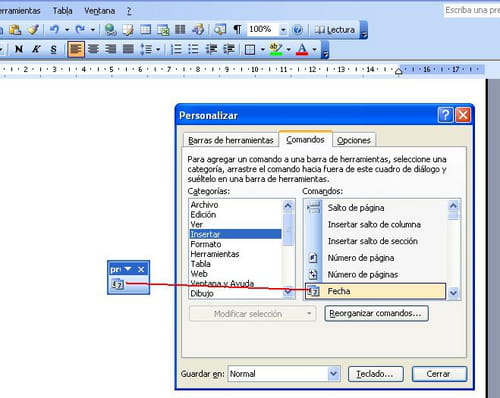Toggle bold with the N button
This screenshot has height=398, width=500.
pos(19,49)
